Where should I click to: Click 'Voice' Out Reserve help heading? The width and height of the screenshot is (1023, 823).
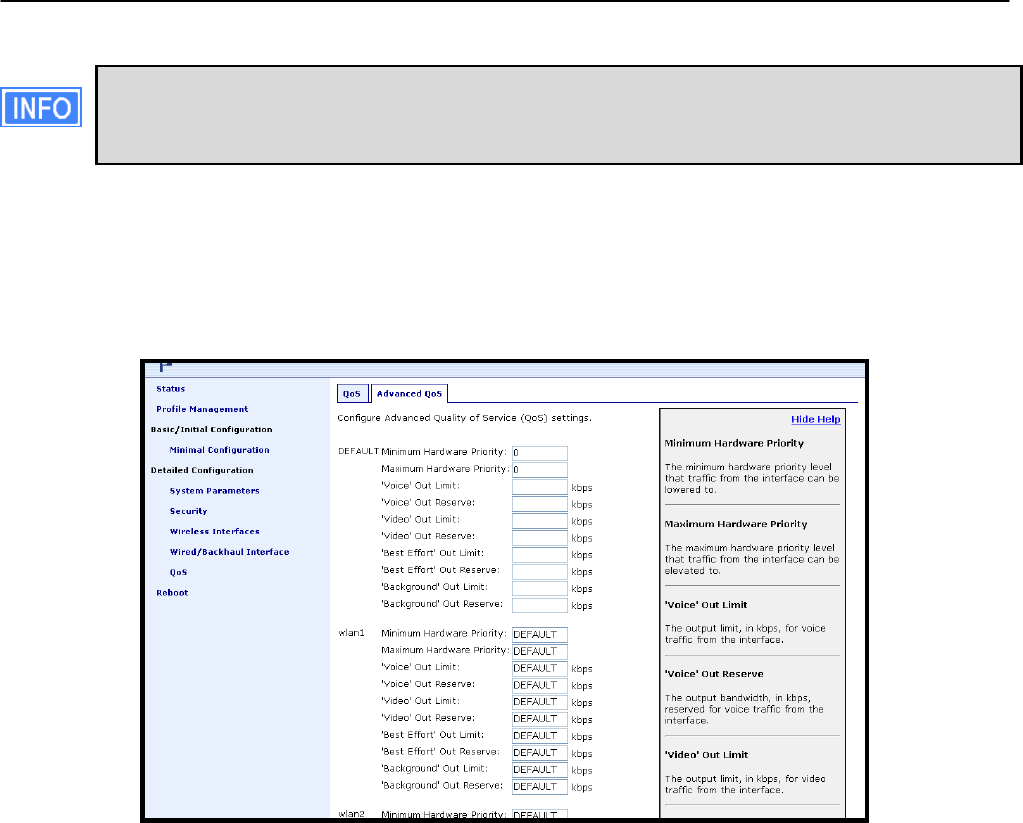(x=714, y=674)
